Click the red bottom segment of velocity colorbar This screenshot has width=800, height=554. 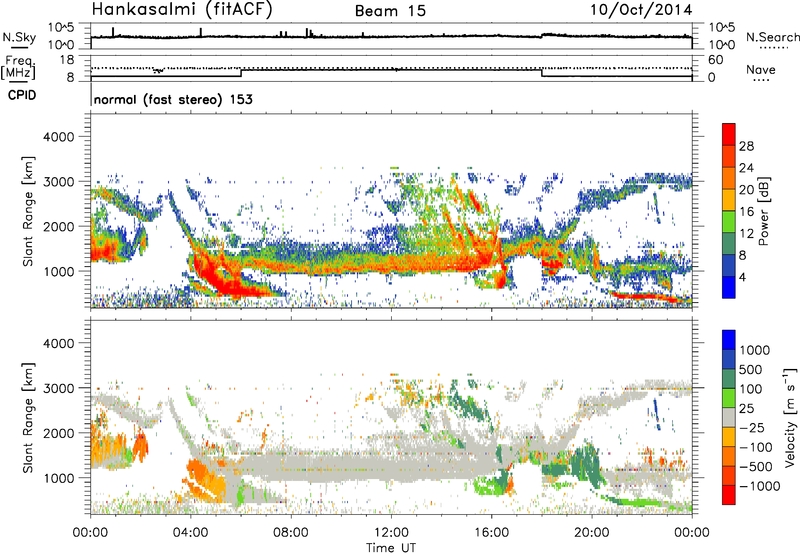pos(729,495)
